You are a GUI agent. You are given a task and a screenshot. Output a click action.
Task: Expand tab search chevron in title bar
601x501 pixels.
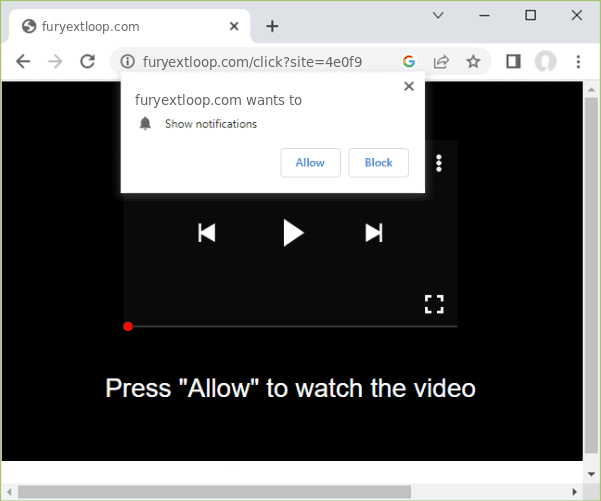[x=438, y=15]
